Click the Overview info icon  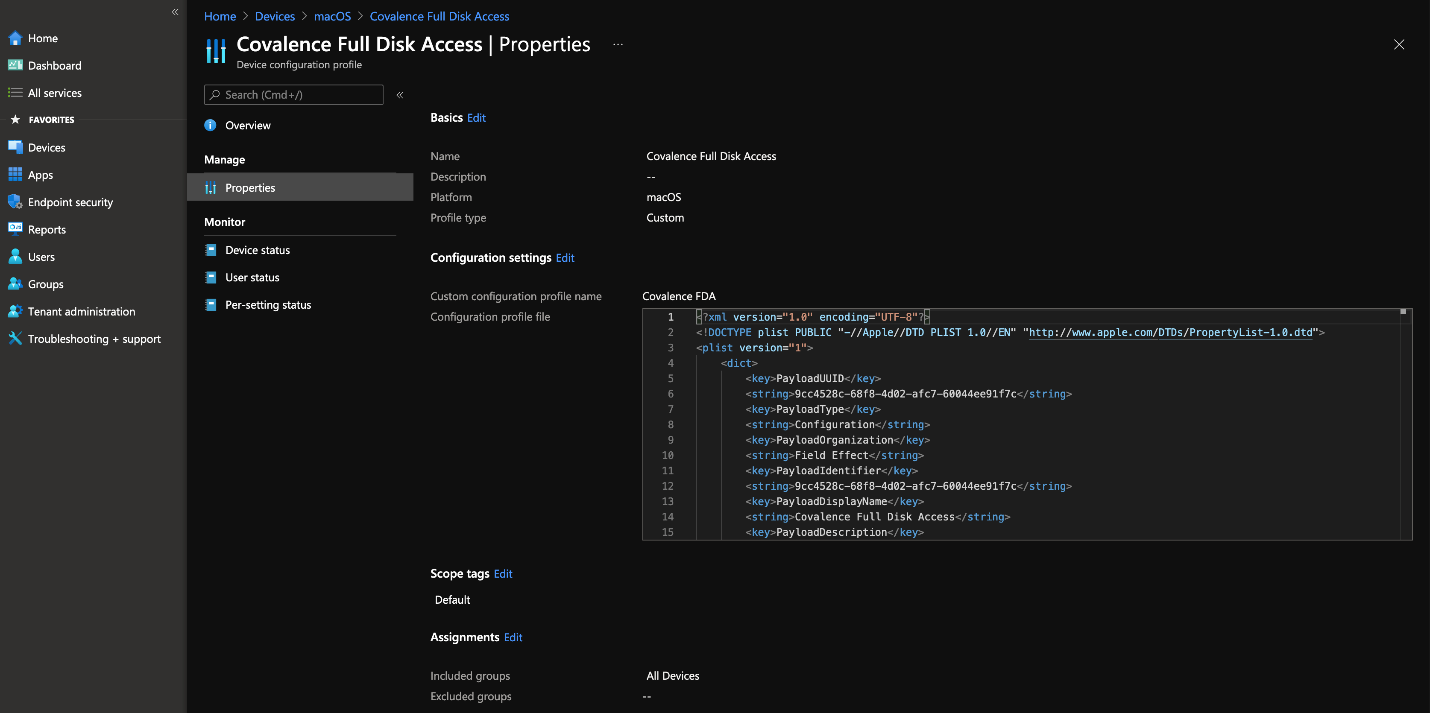[210, 125]
